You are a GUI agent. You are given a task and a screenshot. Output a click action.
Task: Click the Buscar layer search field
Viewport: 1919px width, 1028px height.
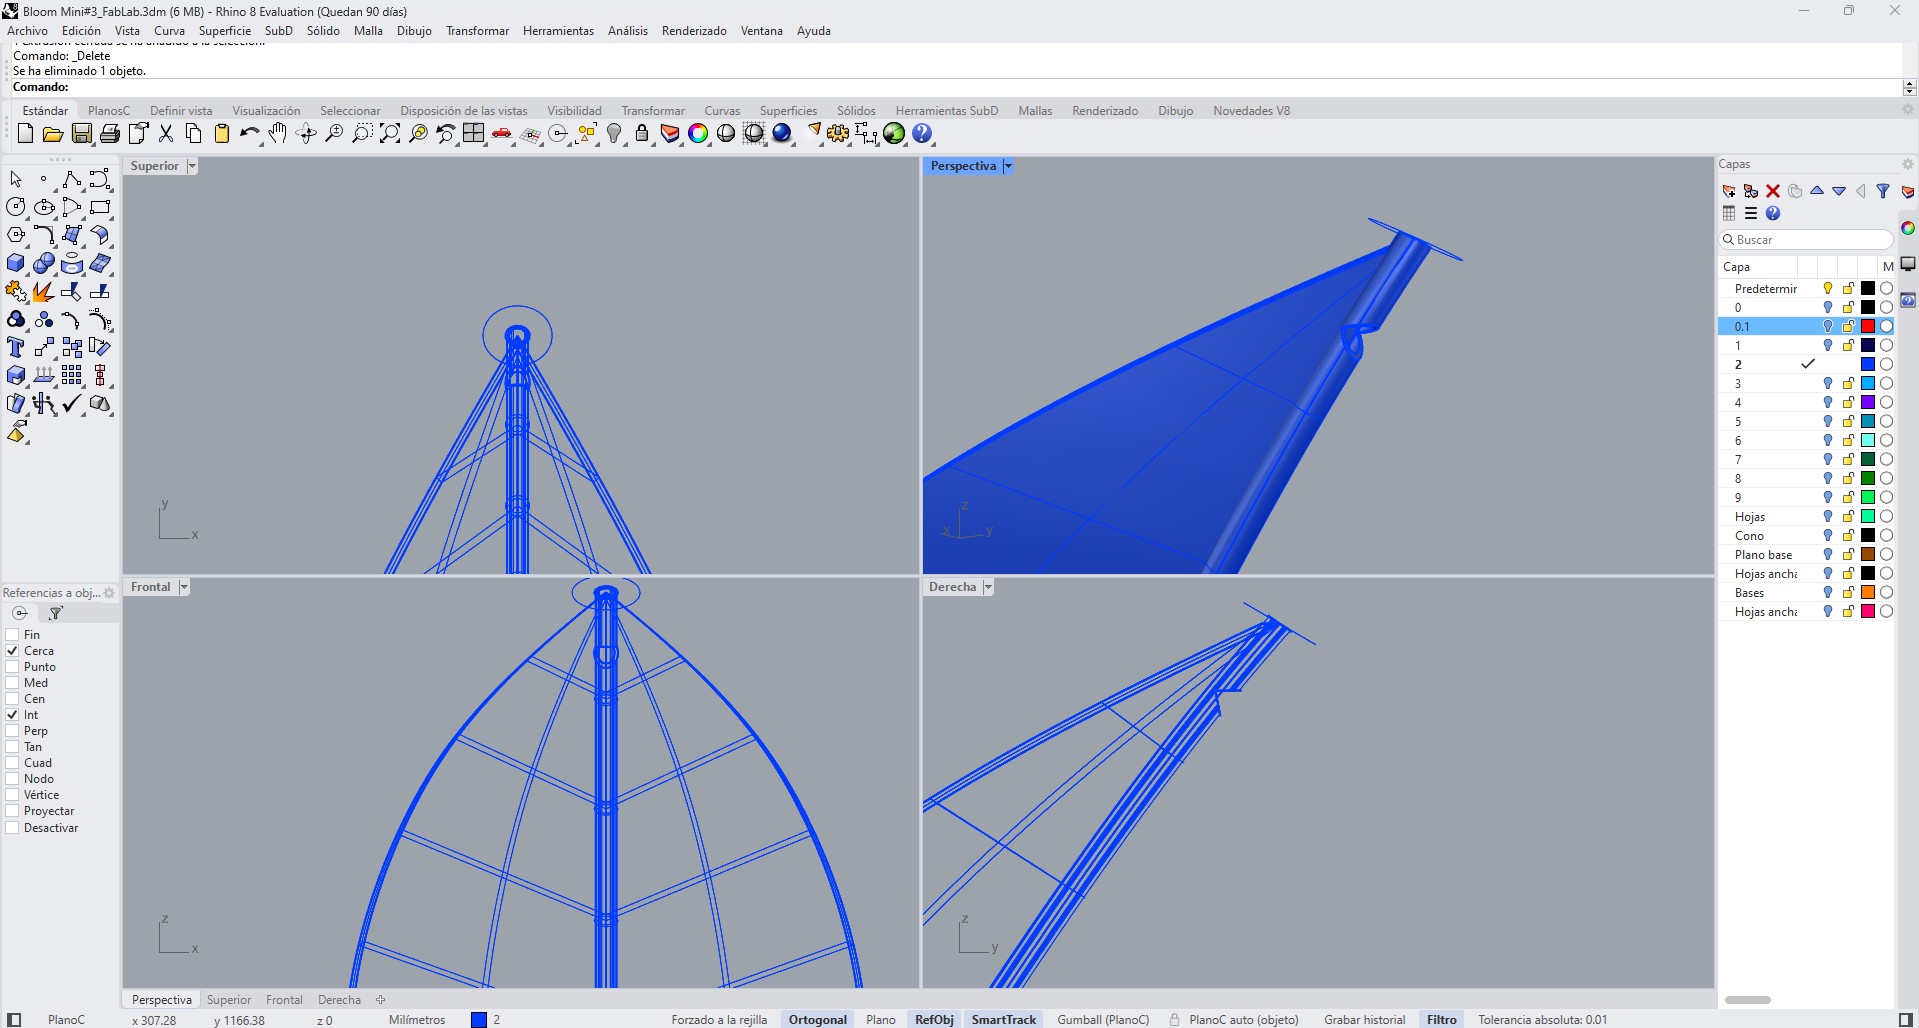1806,240
